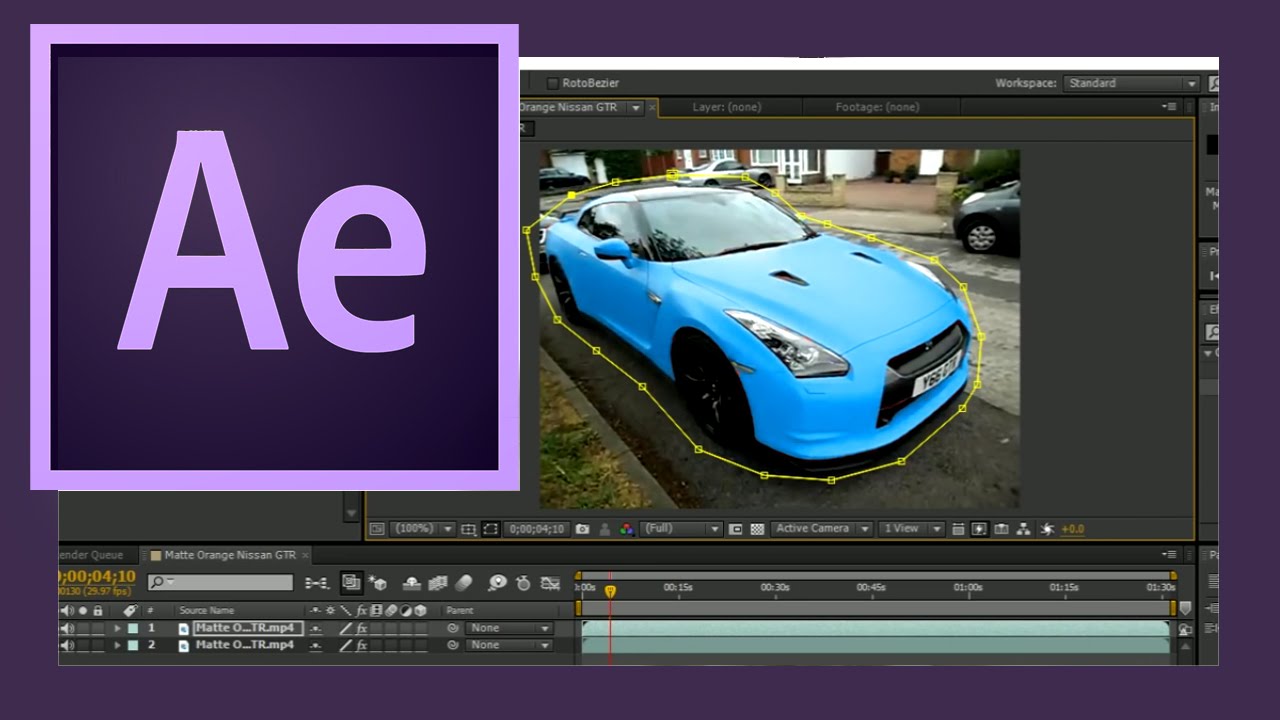Click the timeline playhead current-time indicator
The height and width of the screenshot is (720, 1280).
pos(610,591)
